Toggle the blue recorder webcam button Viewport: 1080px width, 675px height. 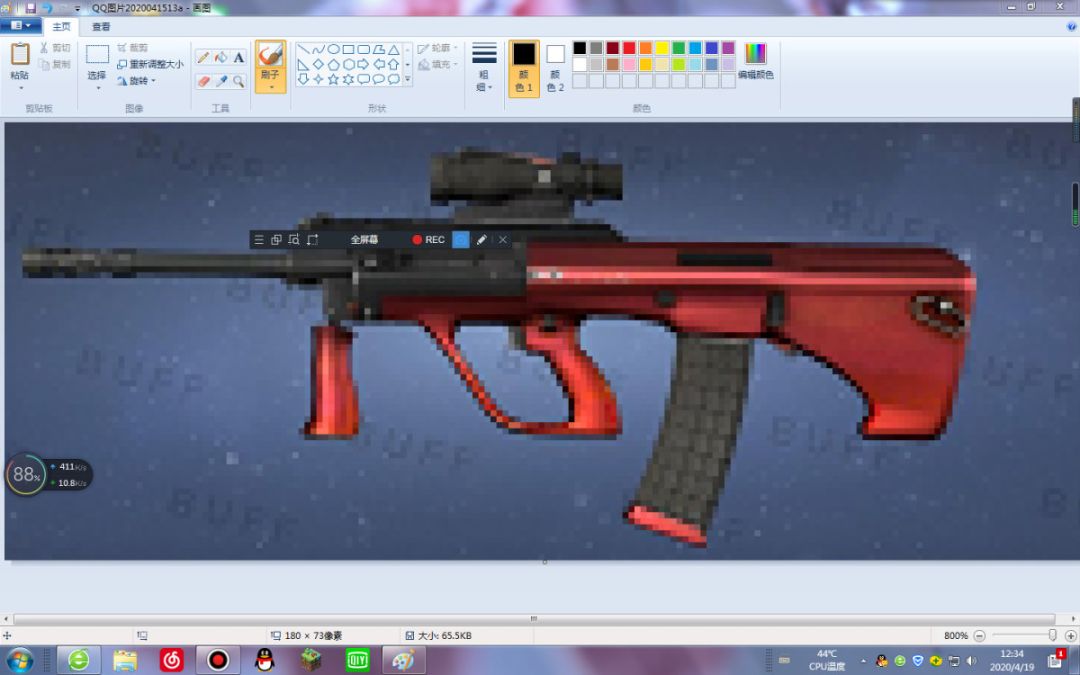point(461,240)
